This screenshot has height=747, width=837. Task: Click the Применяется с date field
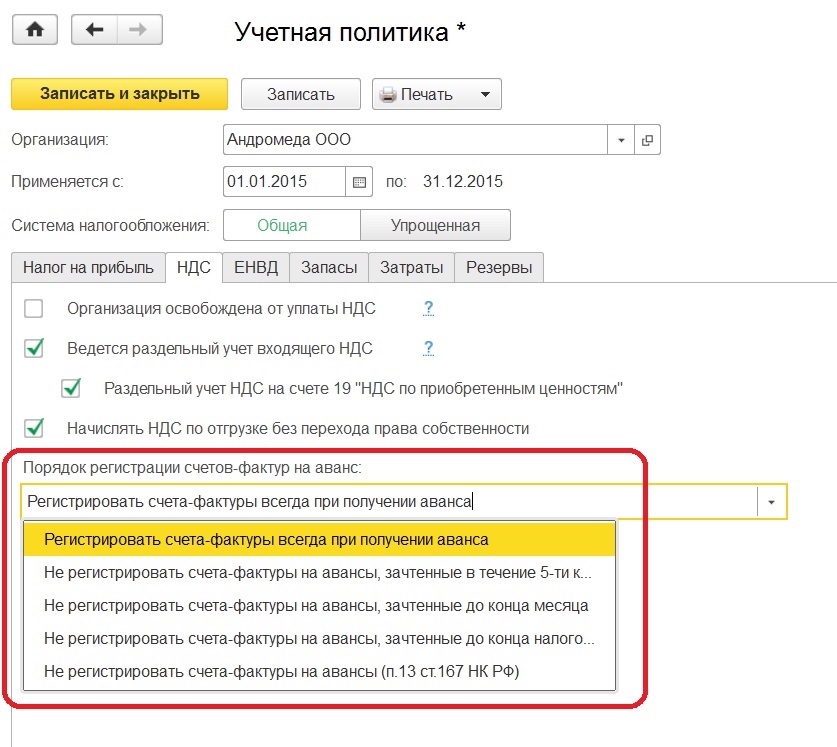pyautogui.click(x=285, y=182)
